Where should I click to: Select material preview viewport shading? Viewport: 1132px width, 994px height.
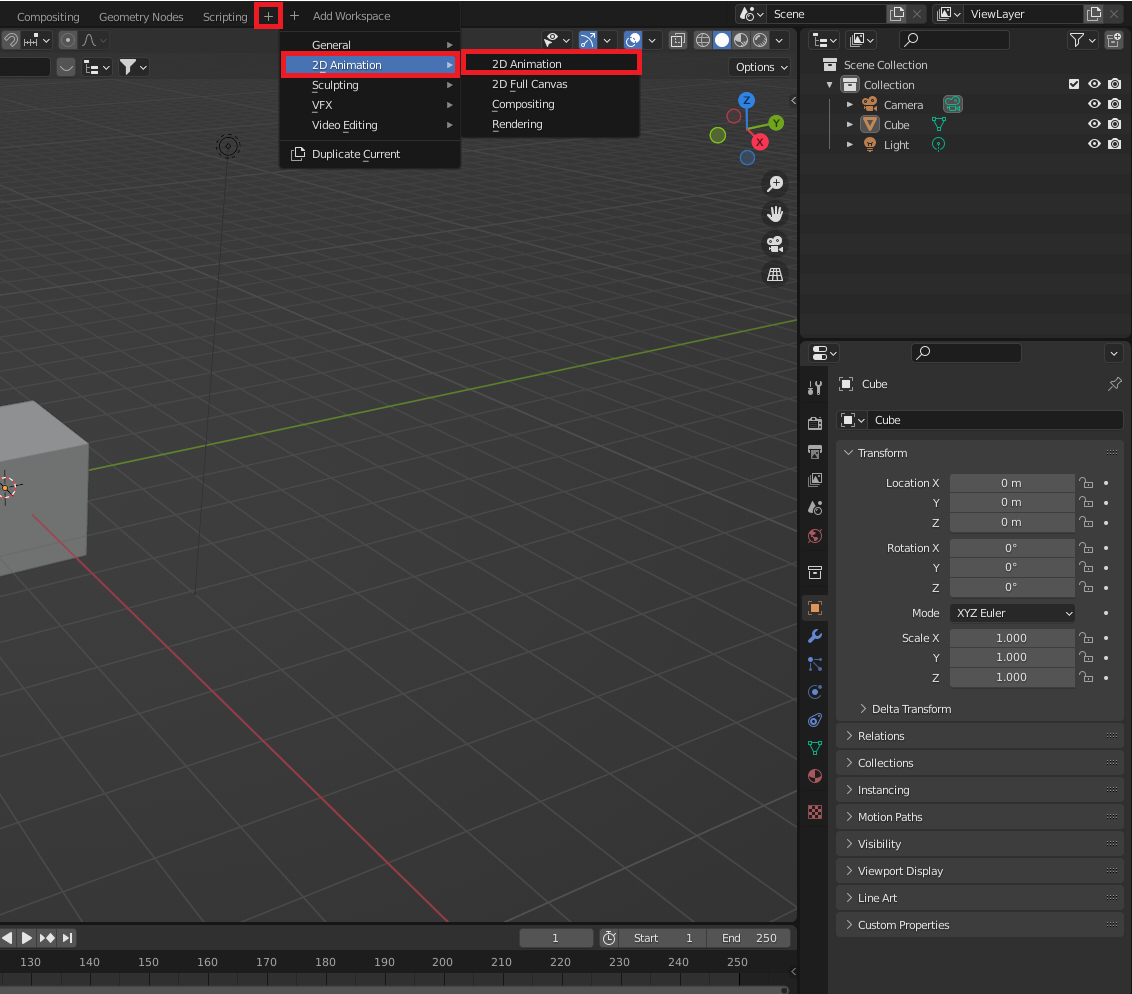point(741,40)
